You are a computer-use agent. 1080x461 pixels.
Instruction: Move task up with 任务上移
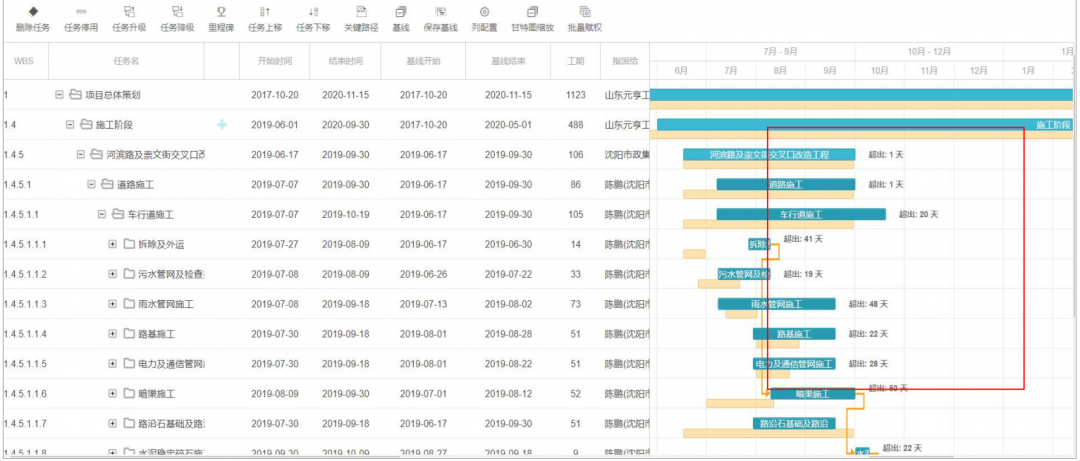pos(265,11)
